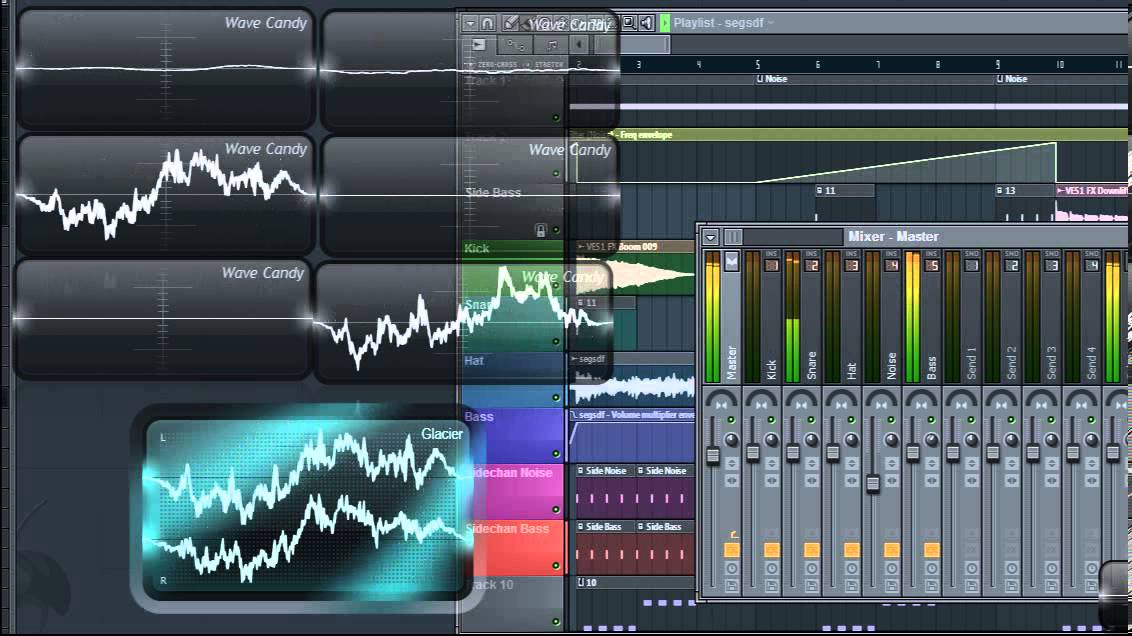Select insert slot 4 badge on Noise
Image resolution: width=1132 pixels, height=636 pixels.
click(x=892, y=265)
